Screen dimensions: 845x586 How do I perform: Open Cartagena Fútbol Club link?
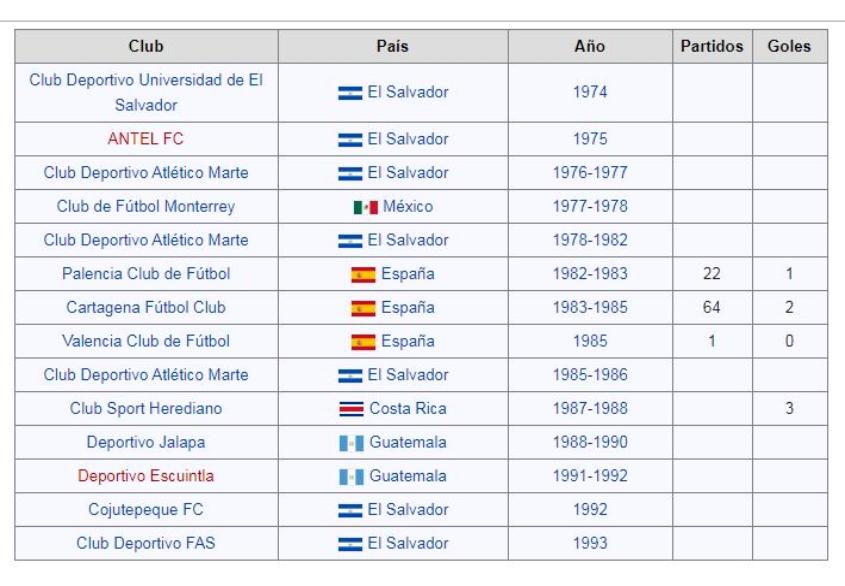(146, 307)
